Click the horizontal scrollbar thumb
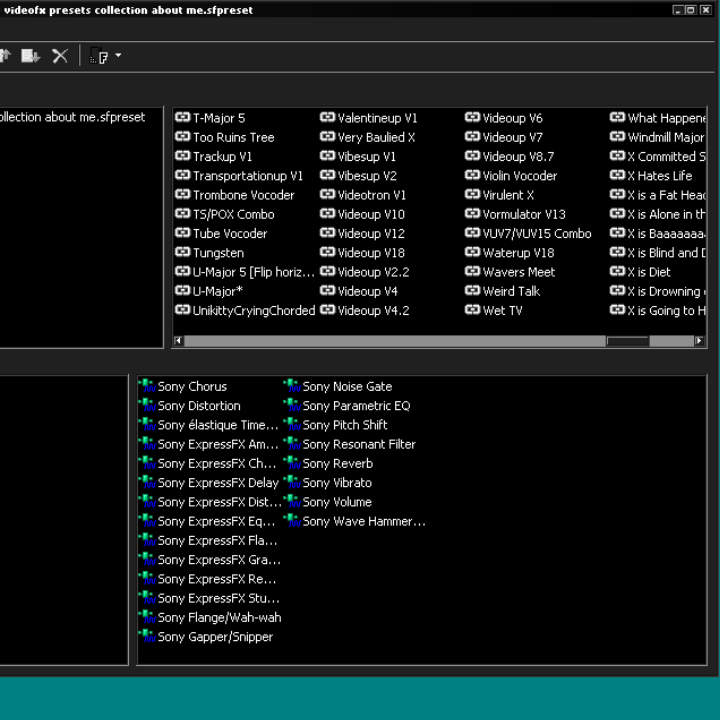This screenshot has height=720, width=720. [628, 341]
